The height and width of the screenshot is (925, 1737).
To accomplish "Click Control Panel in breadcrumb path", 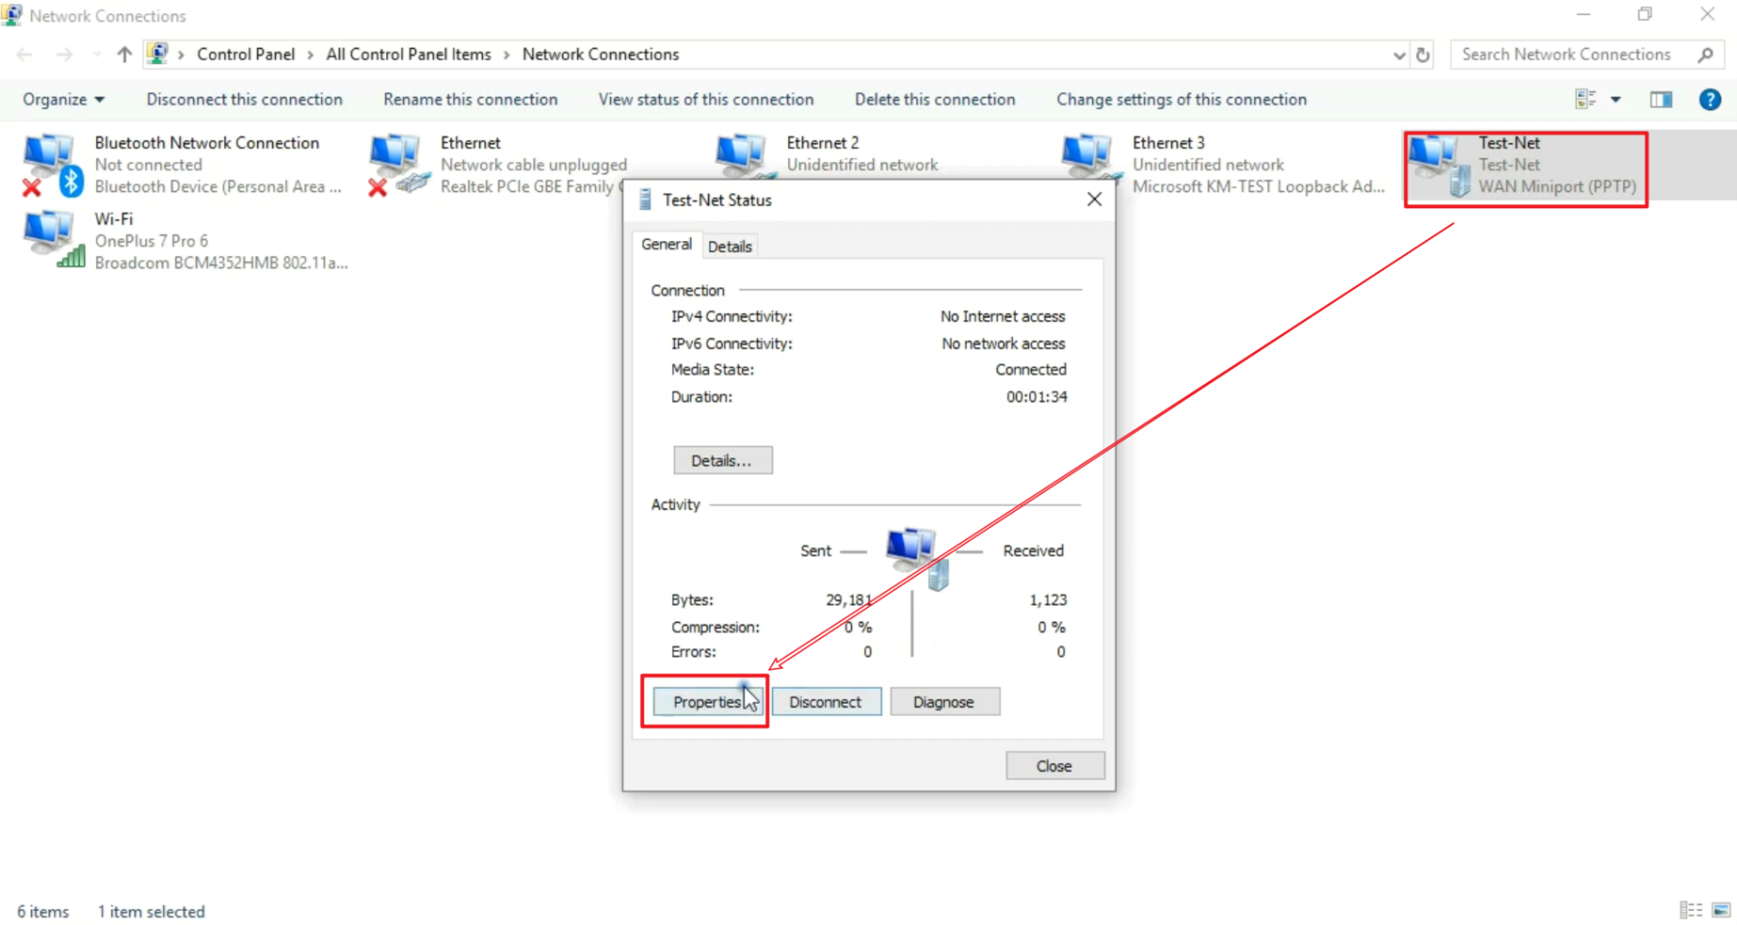I will click(245, 55).
